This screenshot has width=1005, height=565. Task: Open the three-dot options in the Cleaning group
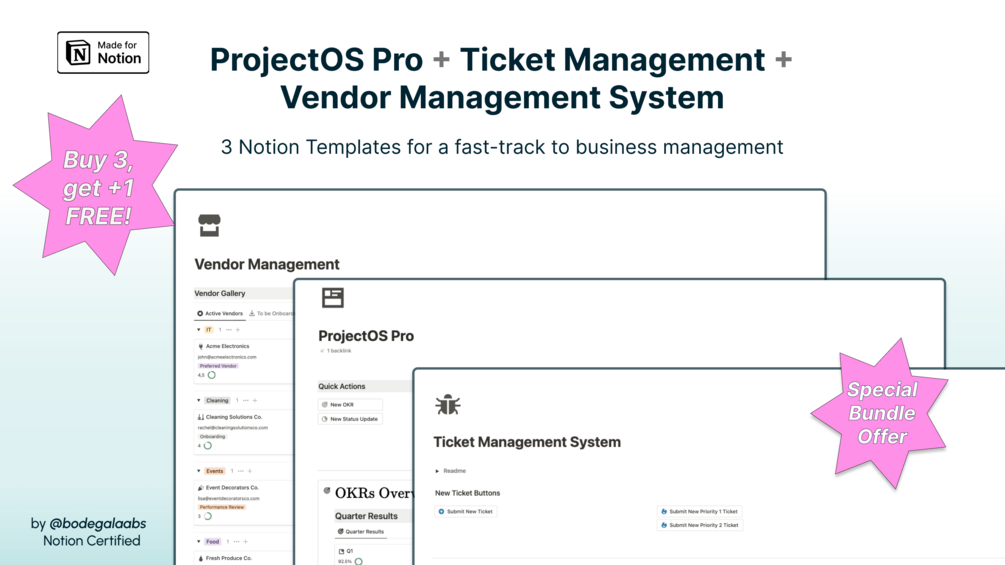245,400
